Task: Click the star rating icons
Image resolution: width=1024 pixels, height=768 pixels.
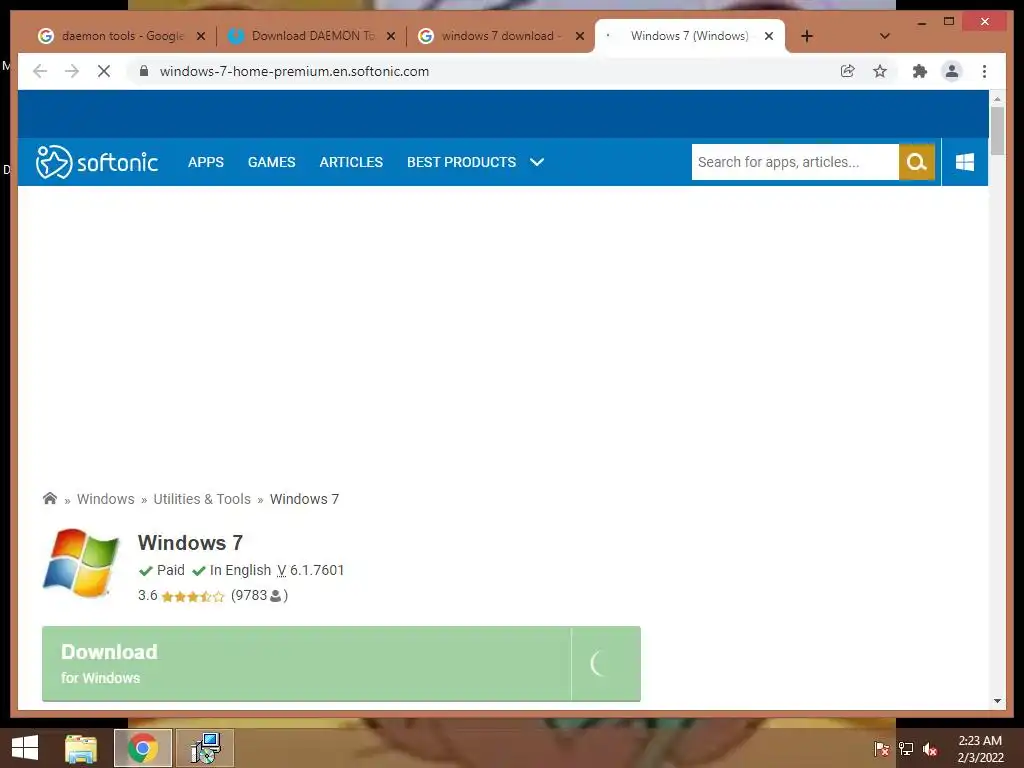Action: click(x=193, y=596)
